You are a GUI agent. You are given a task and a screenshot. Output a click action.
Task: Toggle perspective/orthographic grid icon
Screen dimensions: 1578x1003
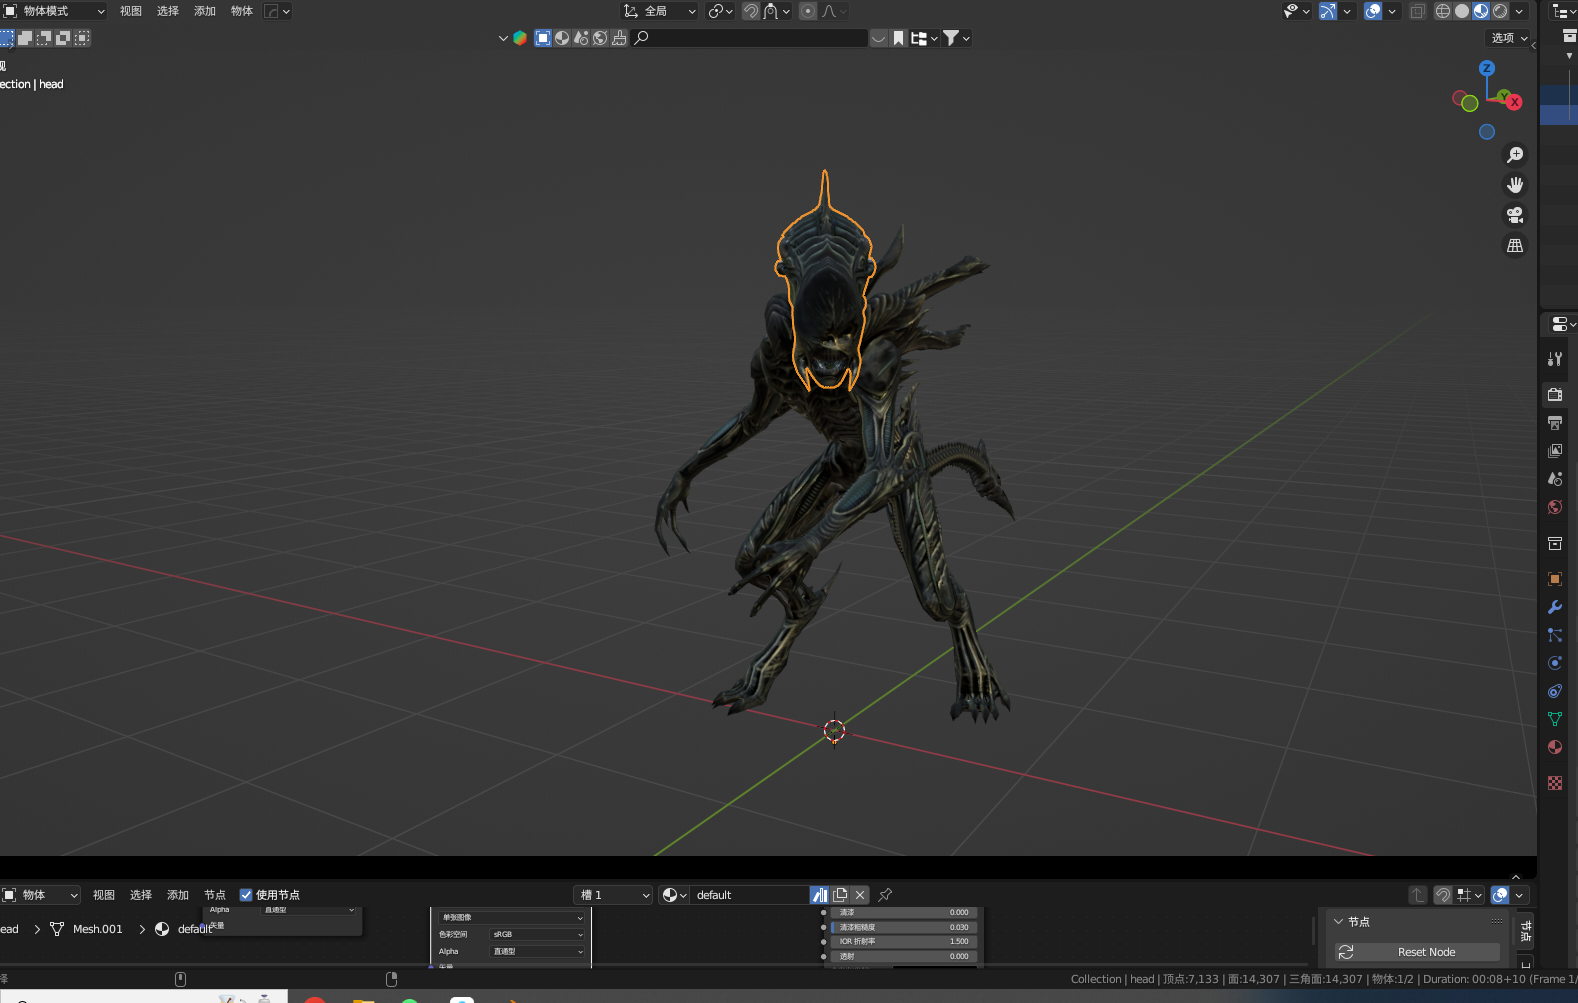(1515, 245)
